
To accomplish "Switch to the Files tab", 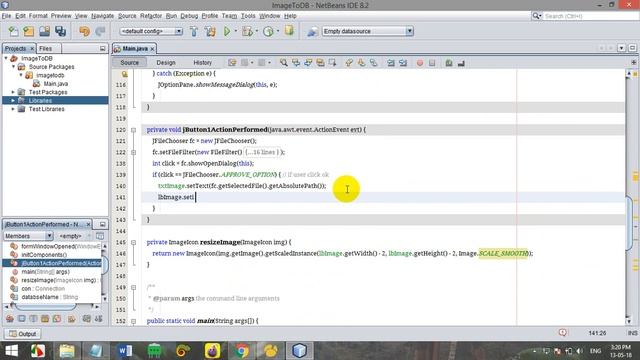I will click(x=45, y=48).
